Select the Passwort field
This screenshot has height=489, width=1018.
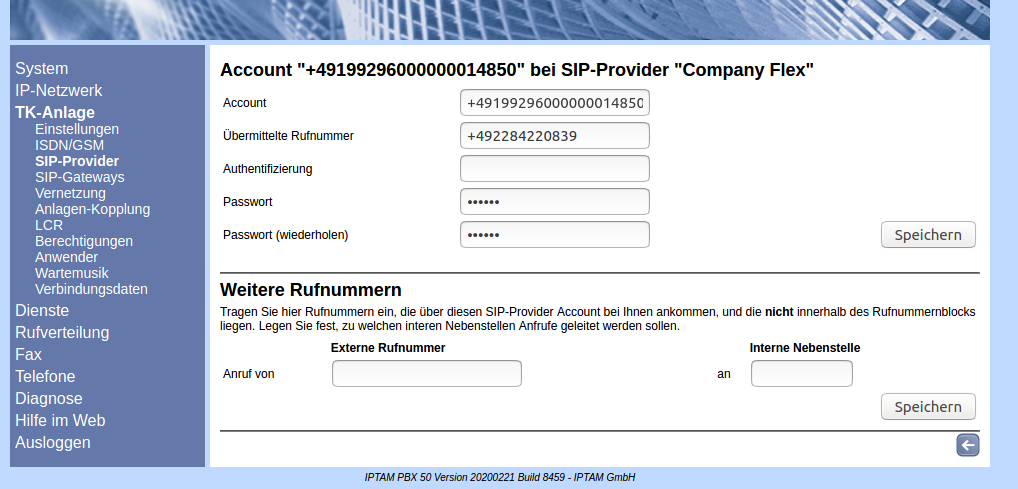[555, 202]
